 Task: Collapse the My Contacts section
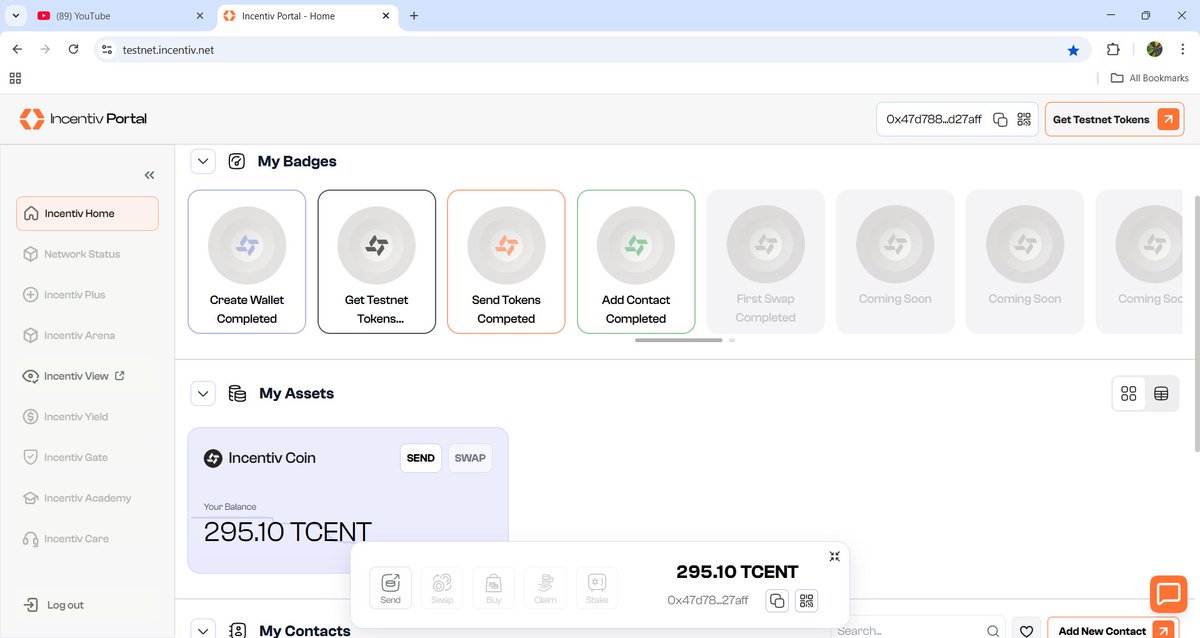pyautogui.click(x=203, y=630)
